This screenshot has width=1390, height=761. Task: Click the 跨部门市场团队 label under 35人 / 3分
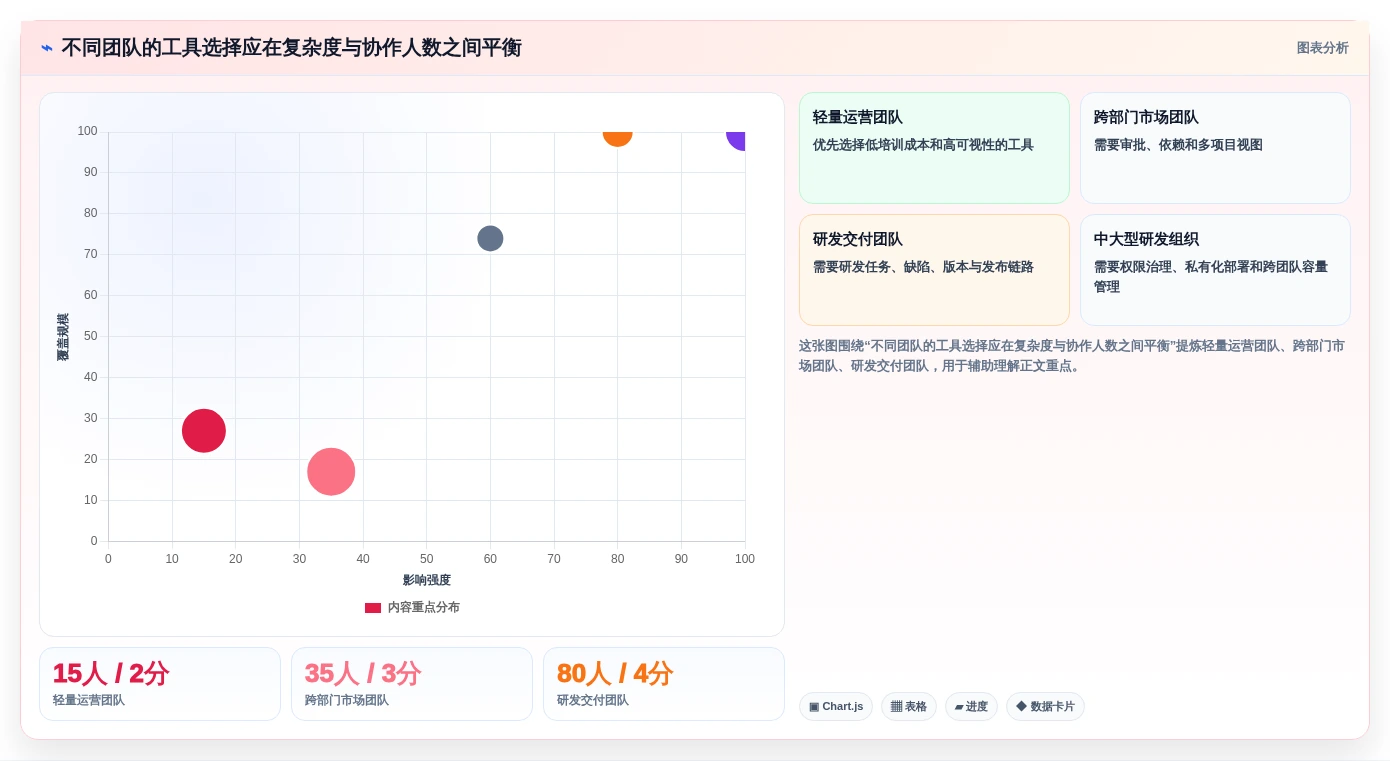347,701
